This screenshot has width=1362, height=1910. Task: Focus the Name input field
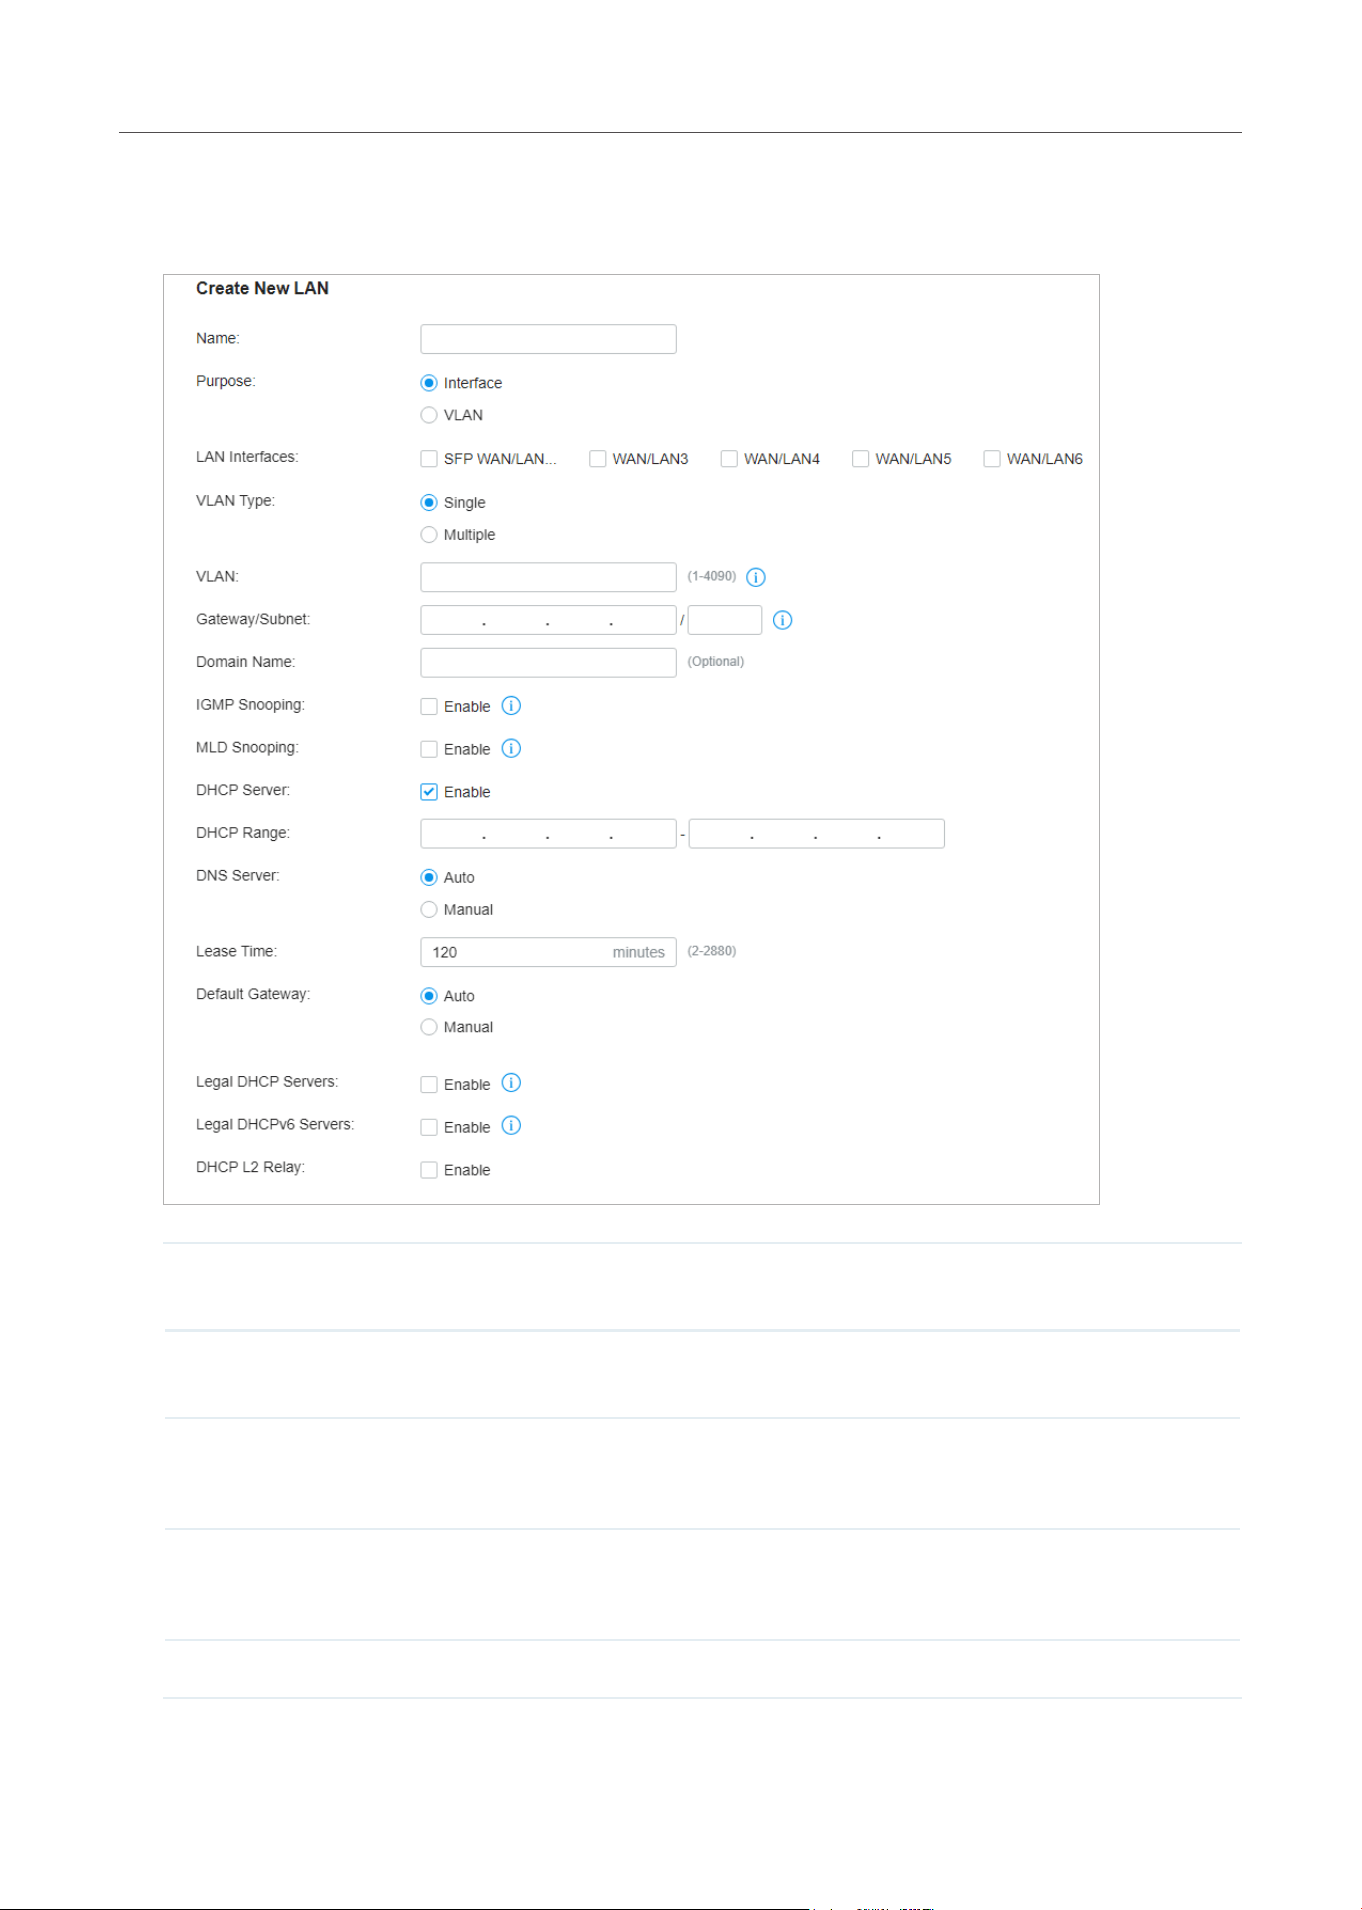(x=548, y=339)
